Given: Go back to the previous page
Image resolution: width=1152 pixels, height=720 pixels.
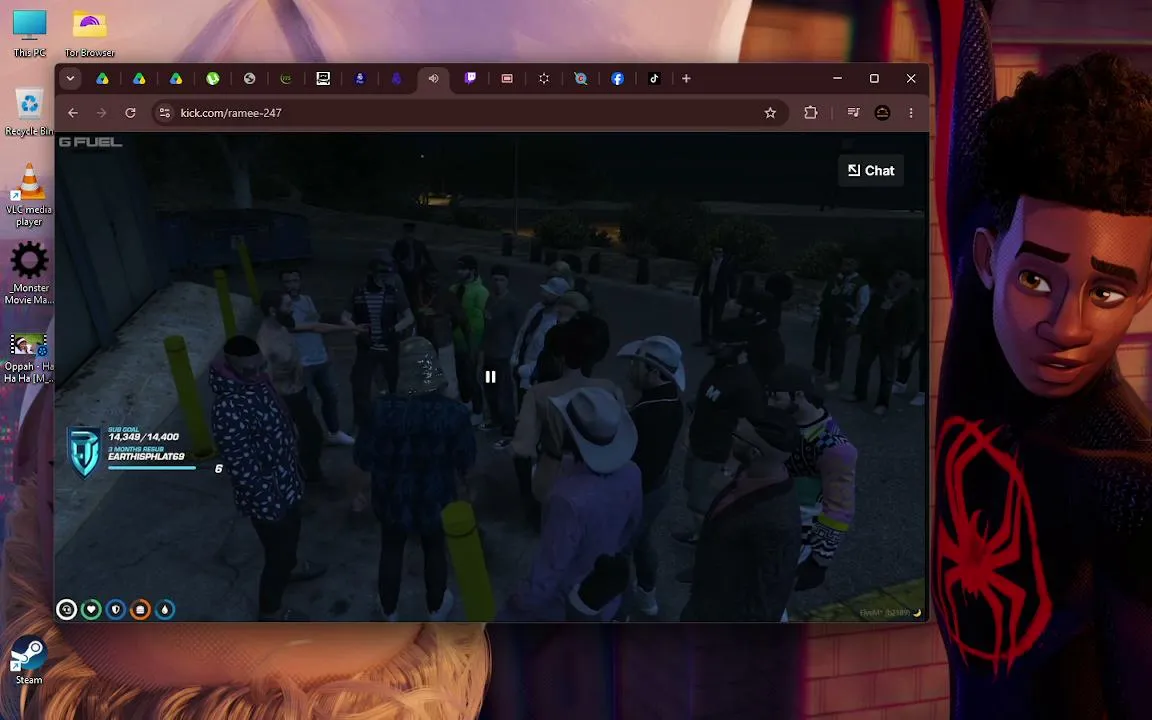Looking at the screenshot, I should pos(73,112).
